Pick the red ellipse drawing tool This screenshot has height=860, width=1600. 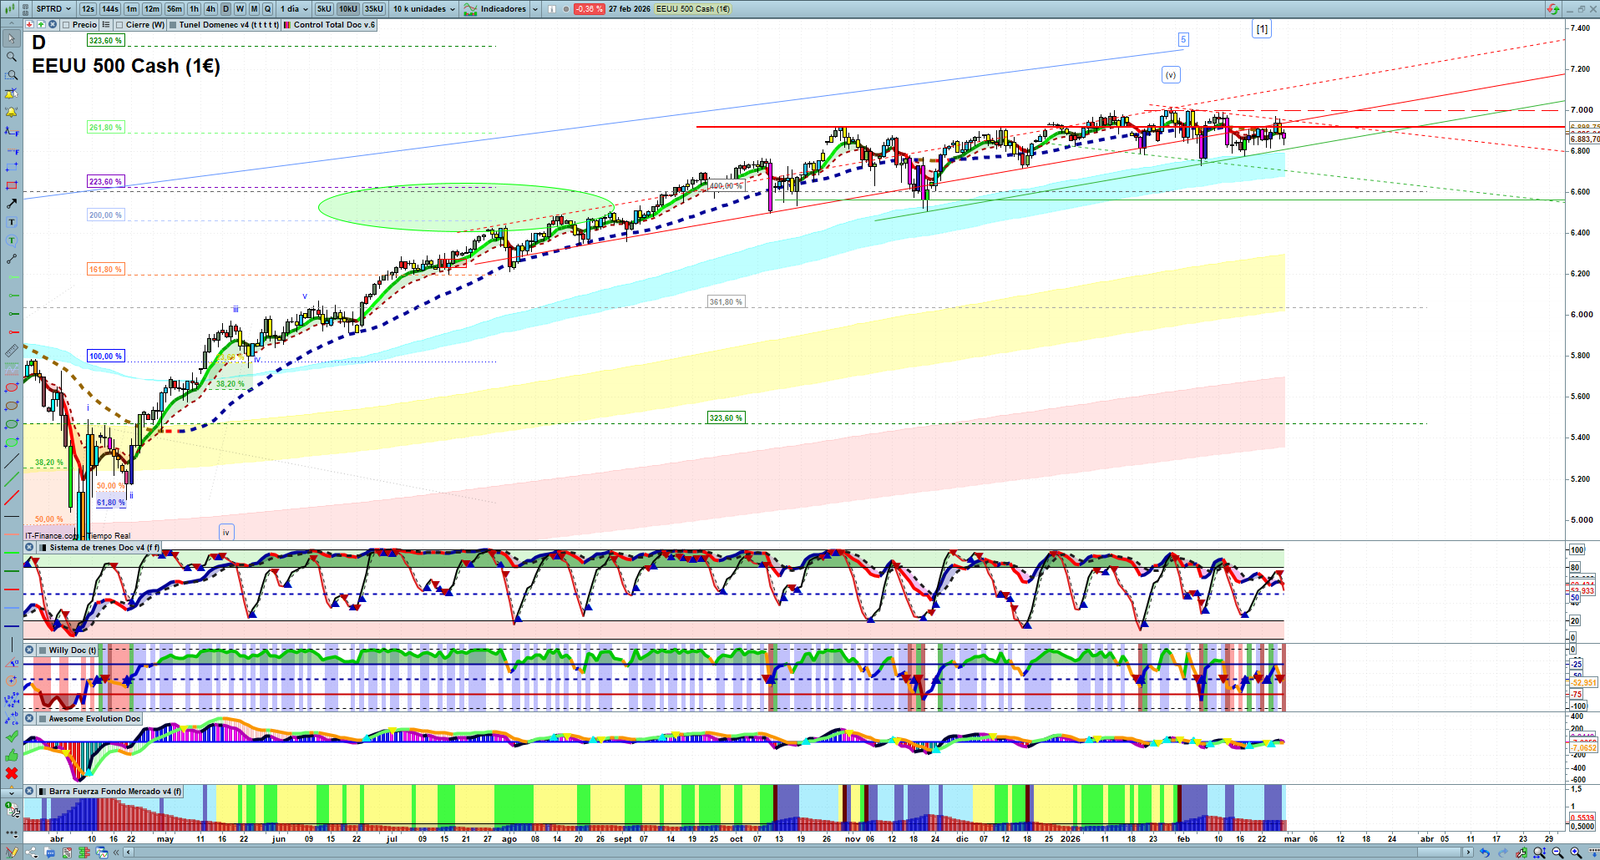tap(11, 388)
